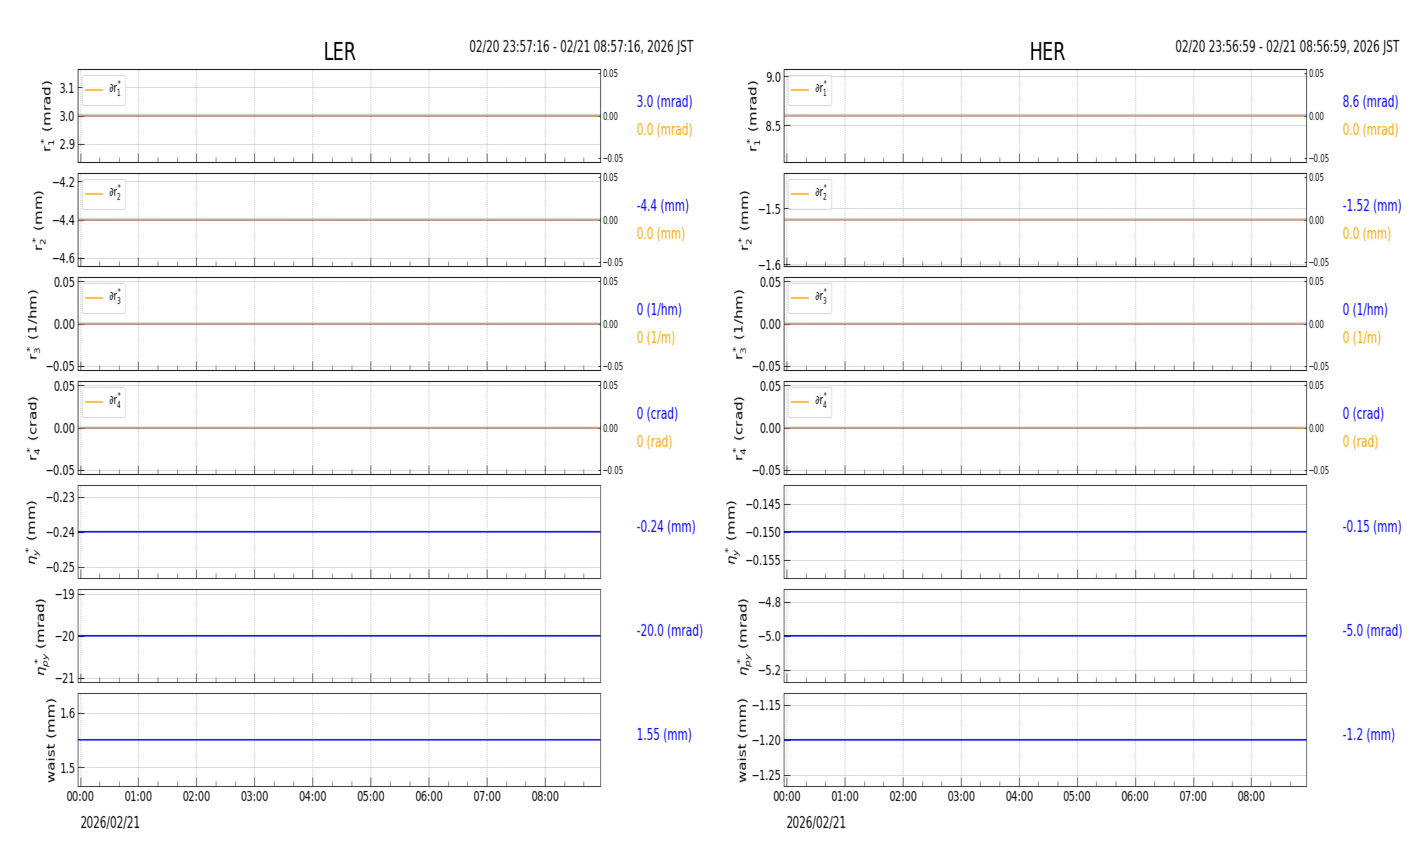
Task: Click the LER ηpy* (mrad) axis label
Action: click(42, 636)
